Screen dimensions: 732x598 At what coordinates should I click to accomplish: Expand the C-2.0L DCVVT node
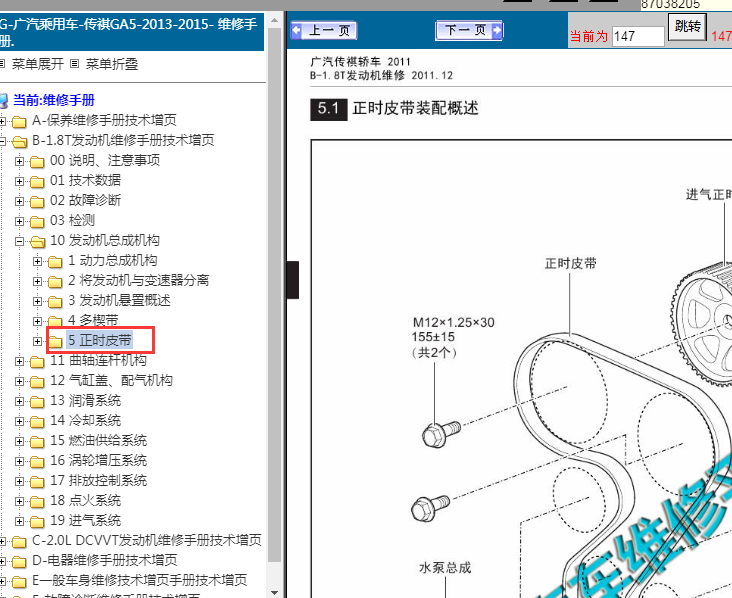[2, 542]
